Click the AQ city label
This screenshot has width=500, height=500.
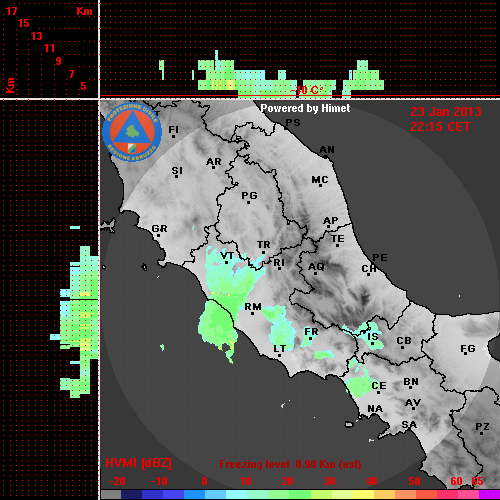tap(316, 267)
